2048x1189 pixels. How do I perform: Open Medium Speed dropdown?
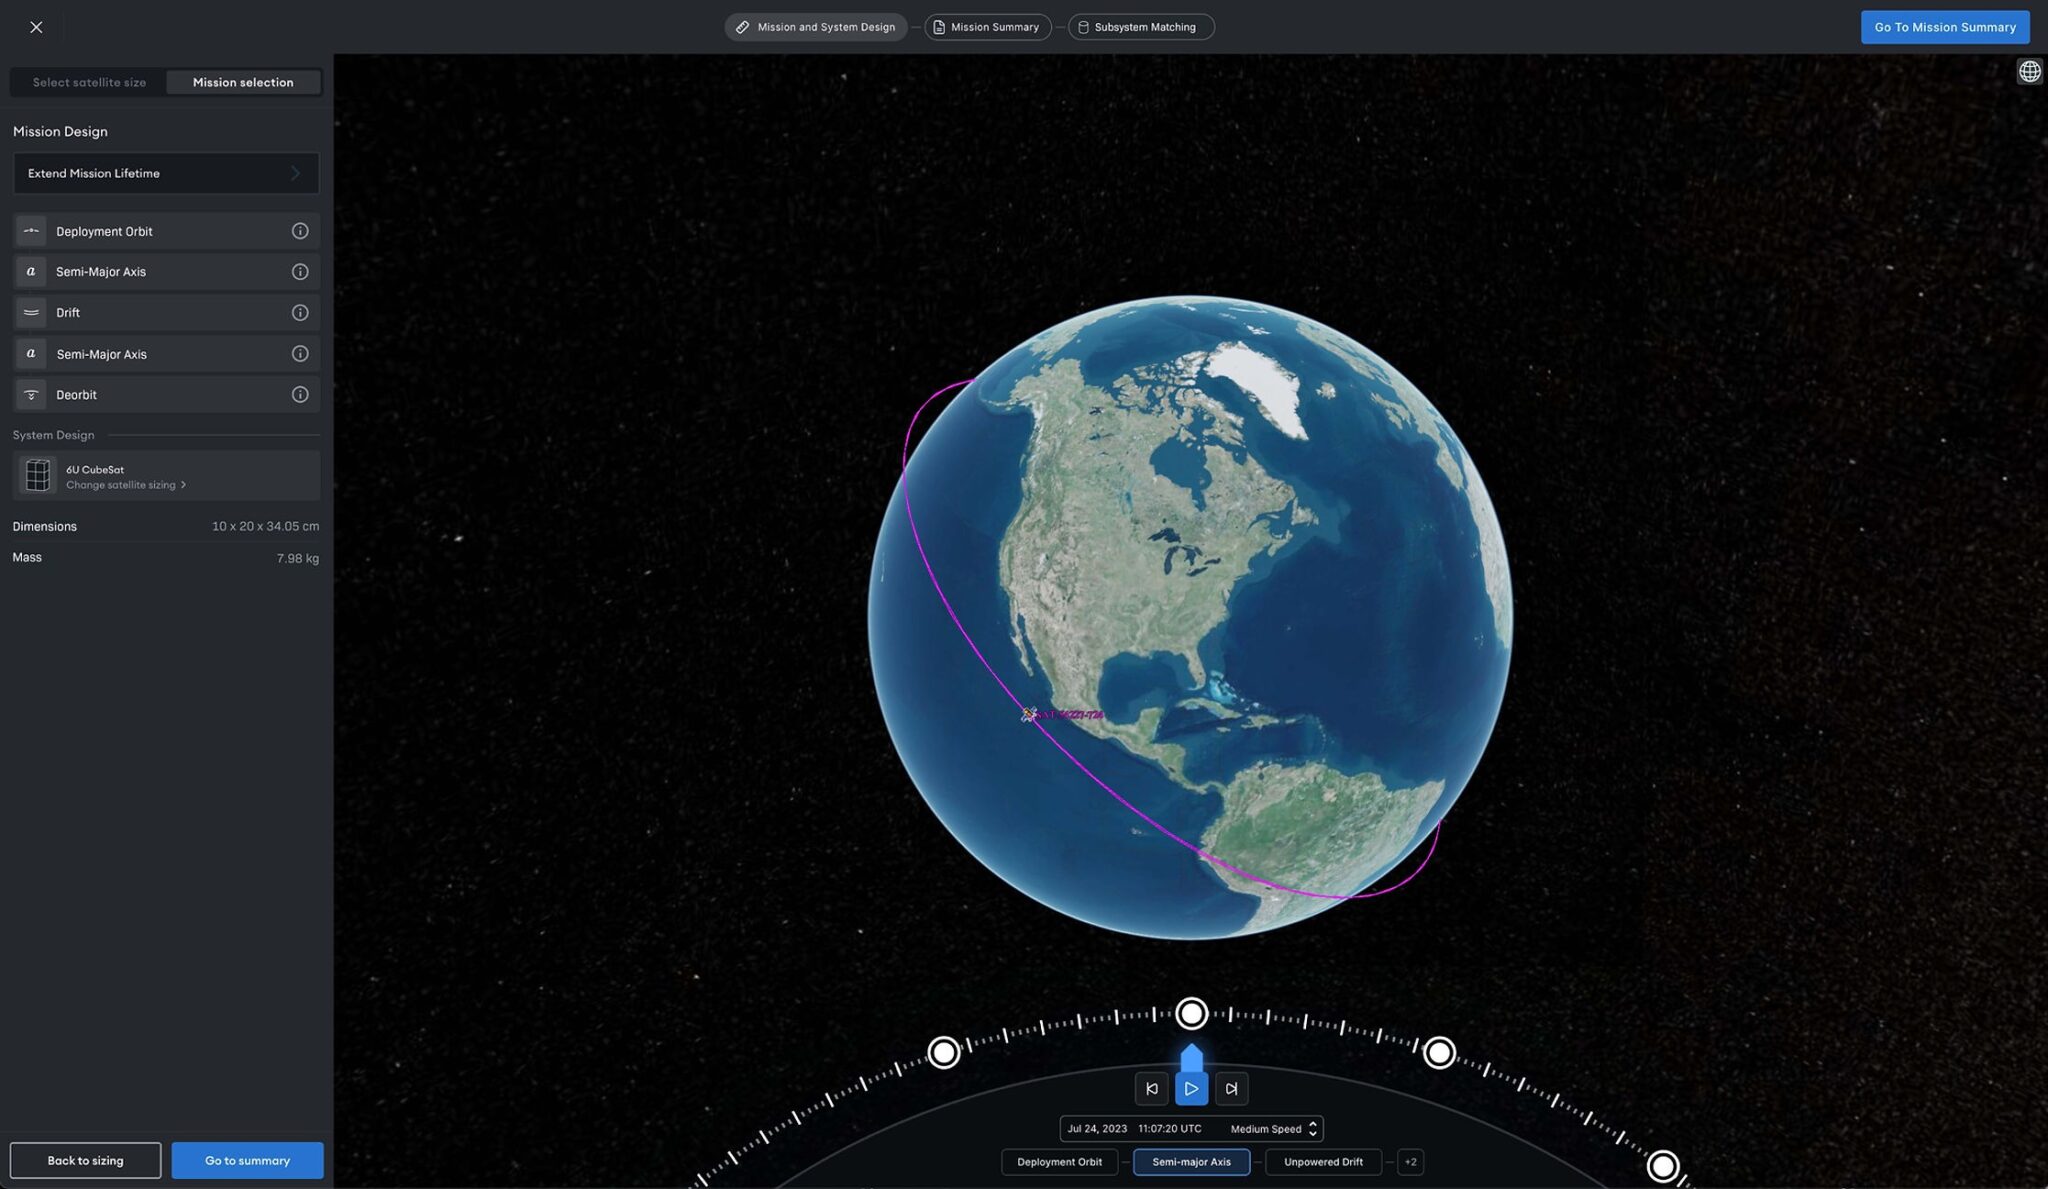pos(1273,1129)
